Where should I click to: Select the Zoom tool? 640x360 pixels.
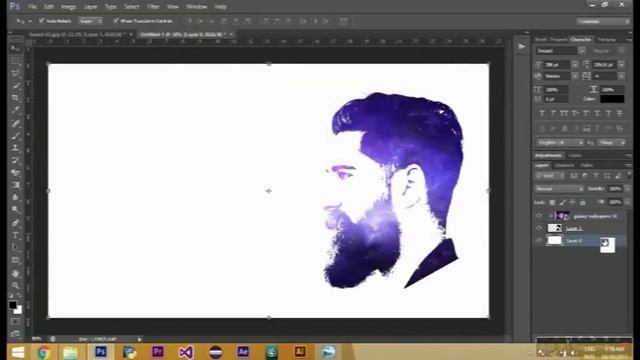click(16, 285)
